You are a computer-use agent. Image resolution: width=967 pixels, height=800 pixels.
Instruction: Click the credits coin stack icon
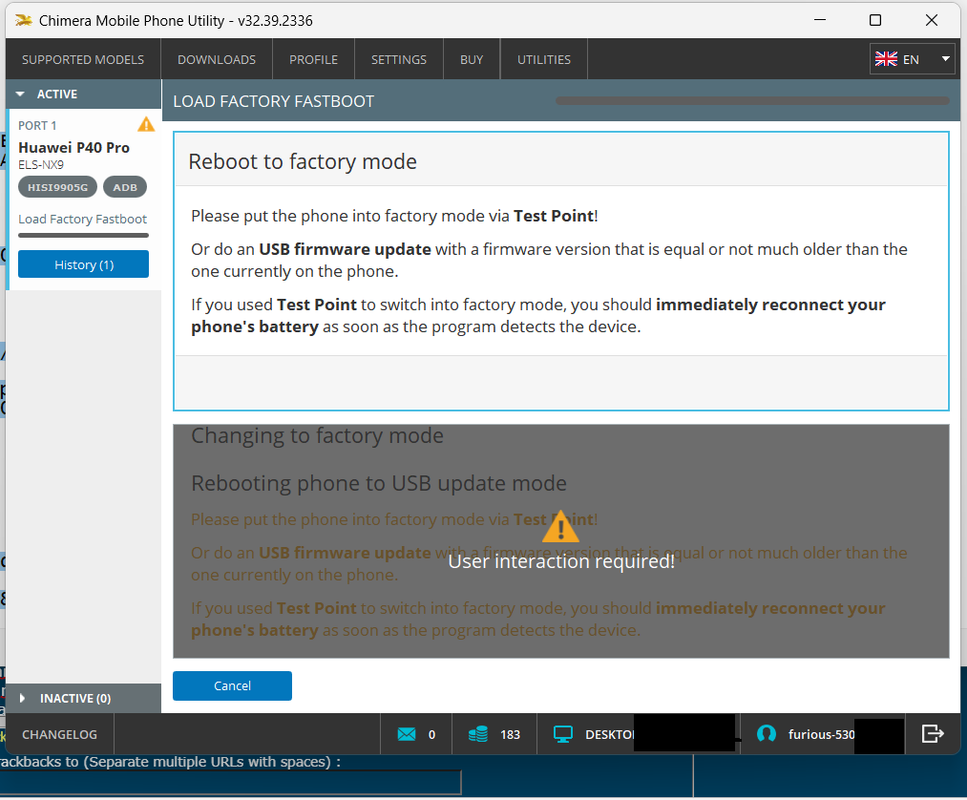coord(478,735)
